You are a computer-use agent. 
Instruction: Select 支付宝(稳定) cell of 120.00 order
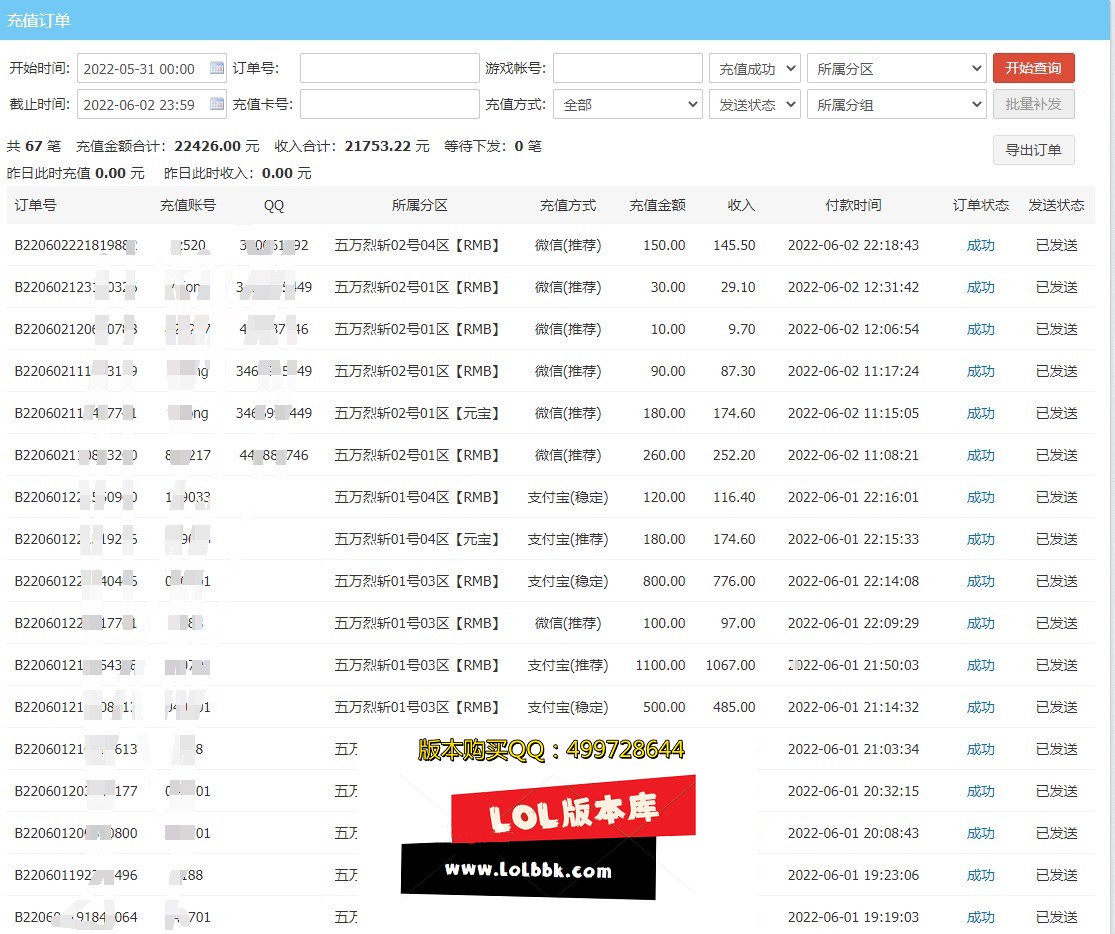pos(567,497)
